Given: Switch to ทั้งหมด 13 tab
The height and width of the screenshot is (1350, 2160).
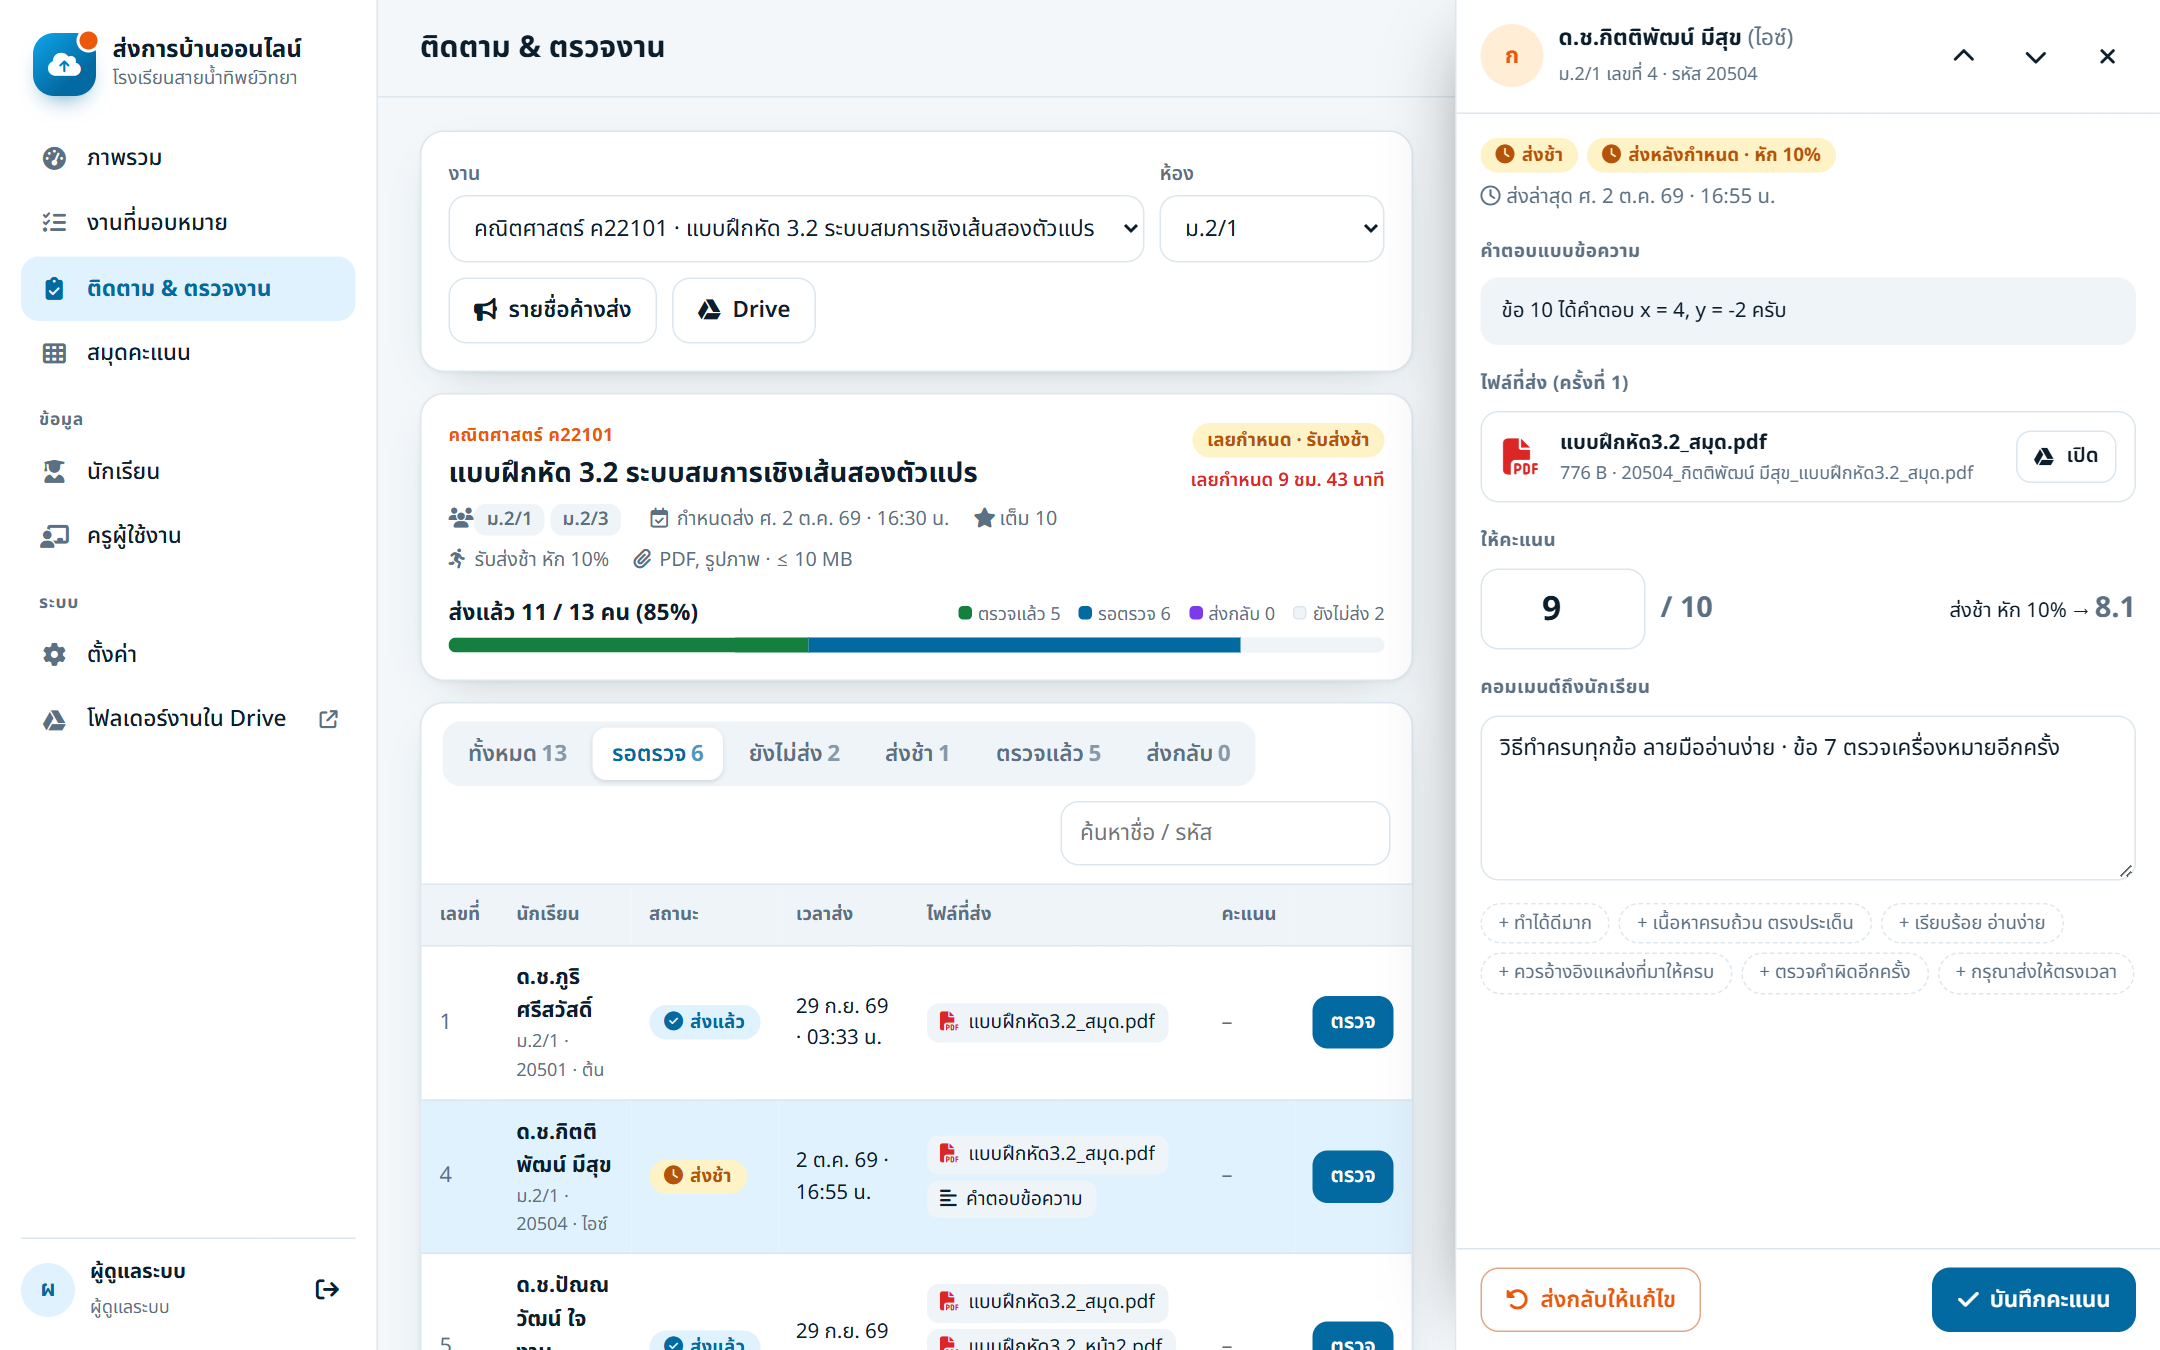Looking at the screenshot, I should 518,753.
